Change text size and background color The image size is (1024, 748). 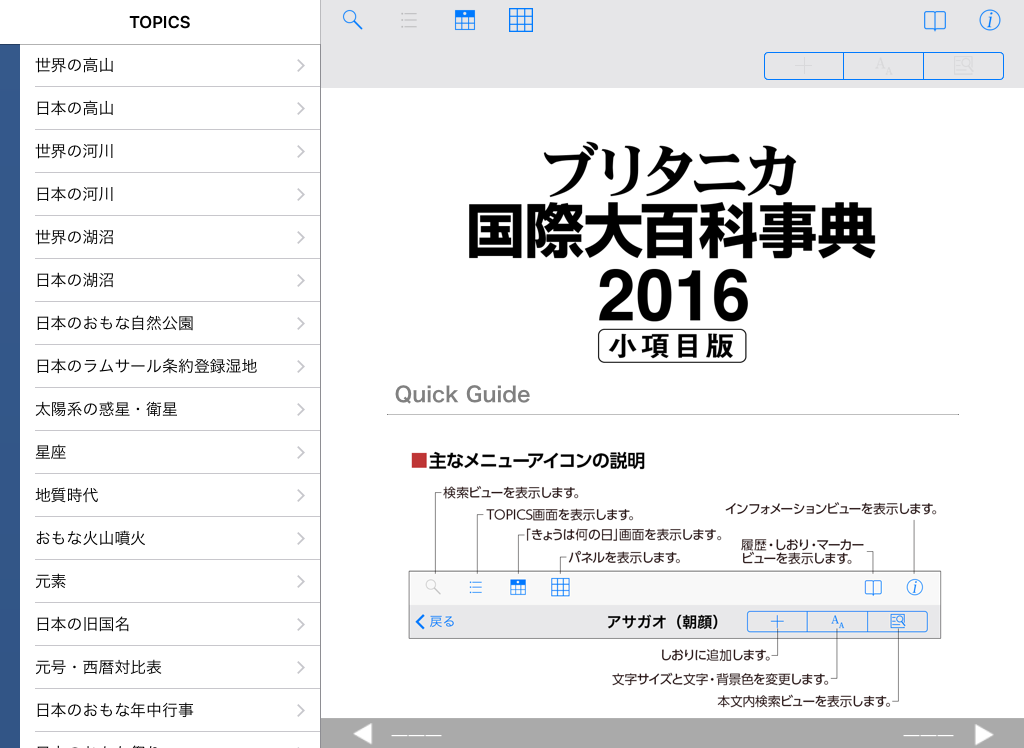(883, 66)
